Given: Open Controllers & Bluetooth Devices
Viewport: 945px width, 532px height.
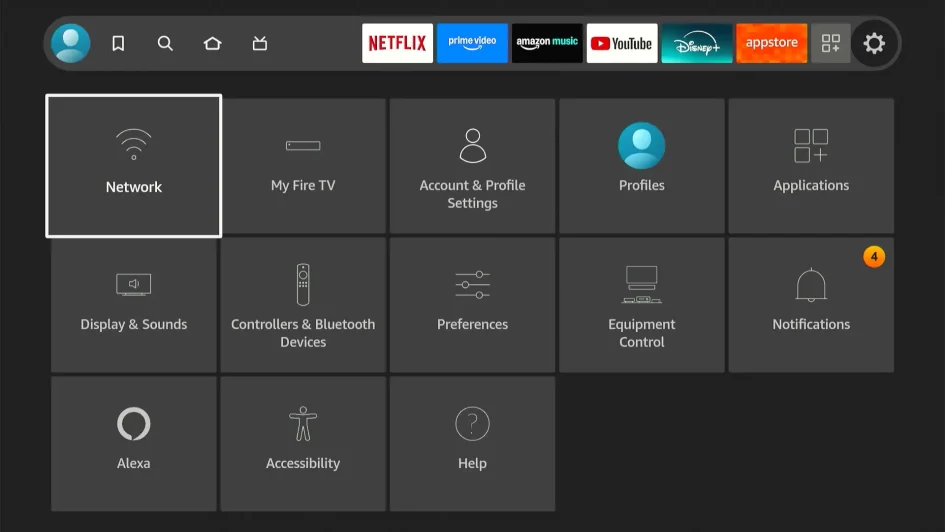Looking at the screenshot, I should pos(303,305).
